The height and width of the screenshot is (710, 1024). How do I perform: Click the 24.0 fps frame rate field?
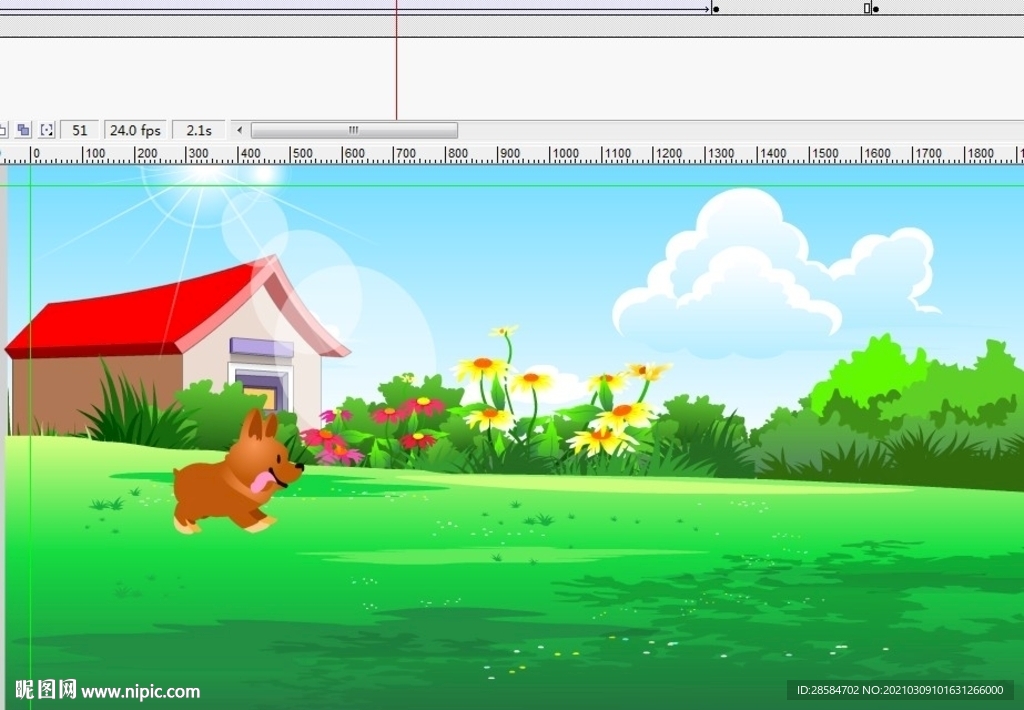(135, 130)
